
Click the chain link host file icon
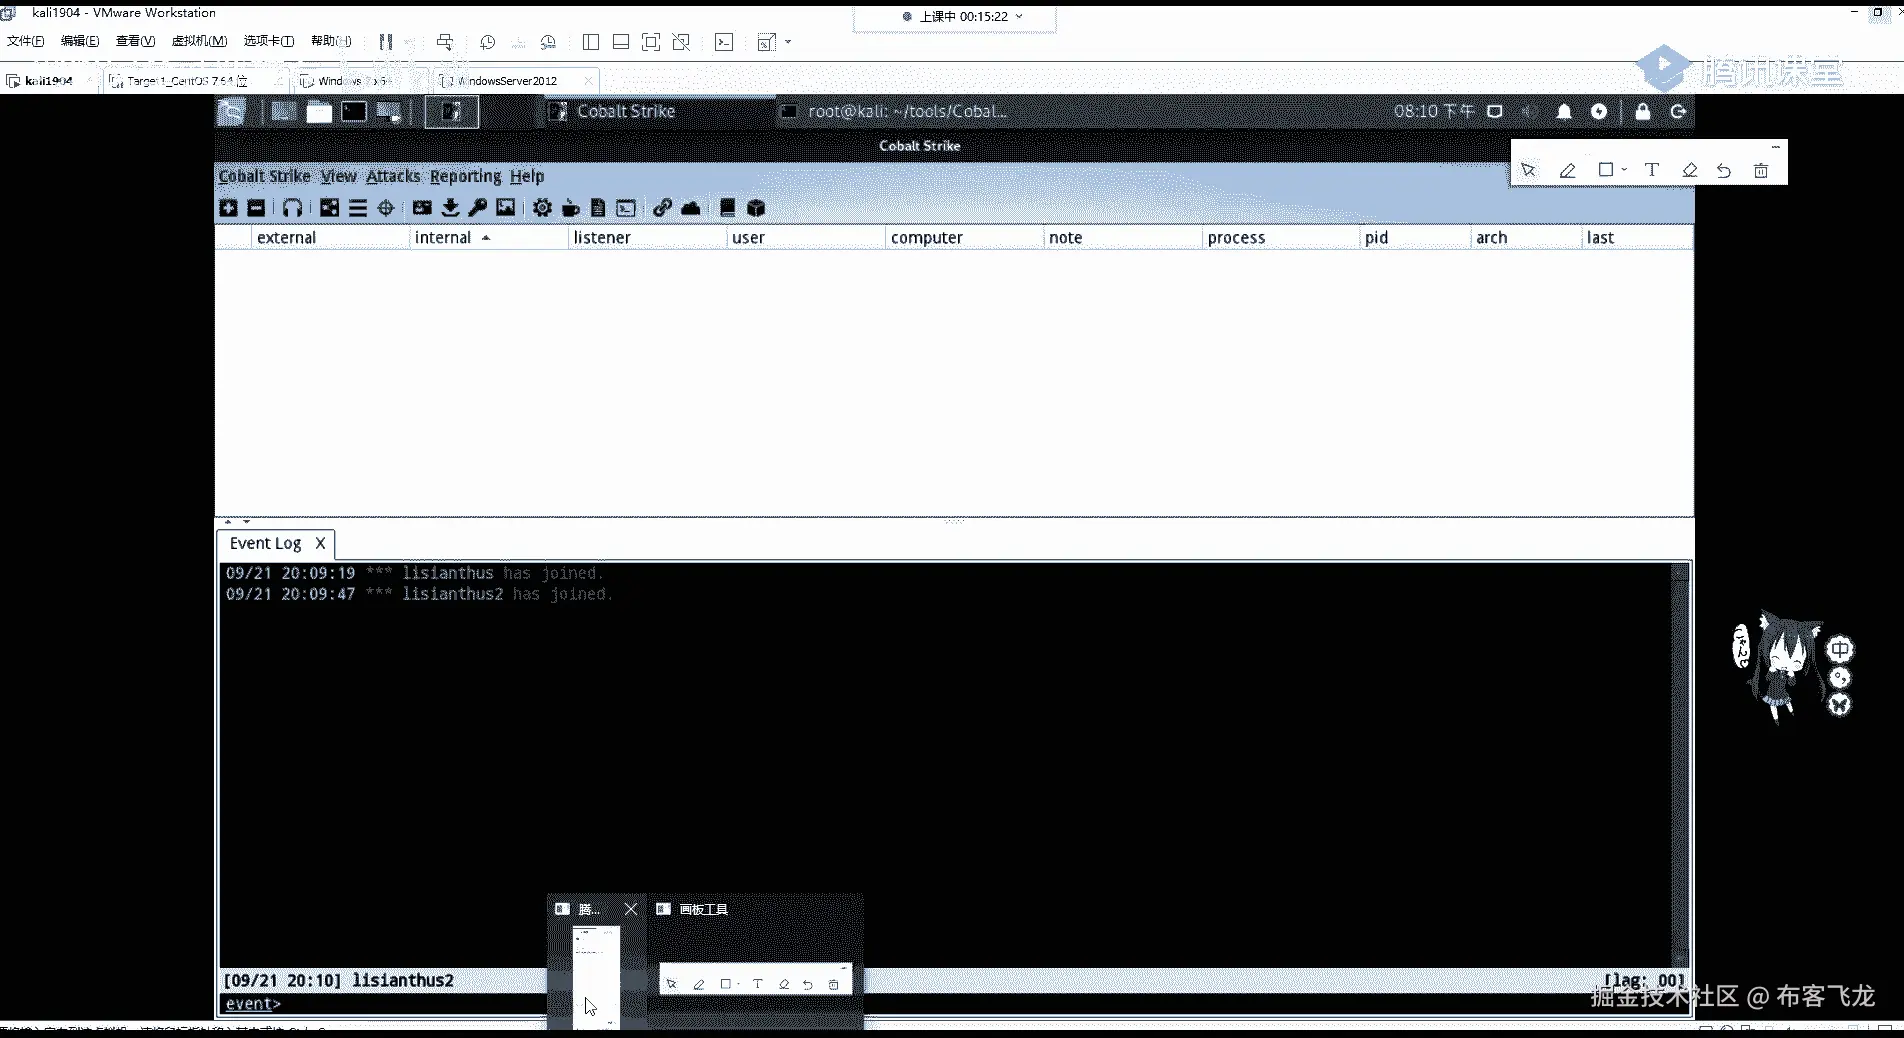pyautogui.click(x=662, y=208)
